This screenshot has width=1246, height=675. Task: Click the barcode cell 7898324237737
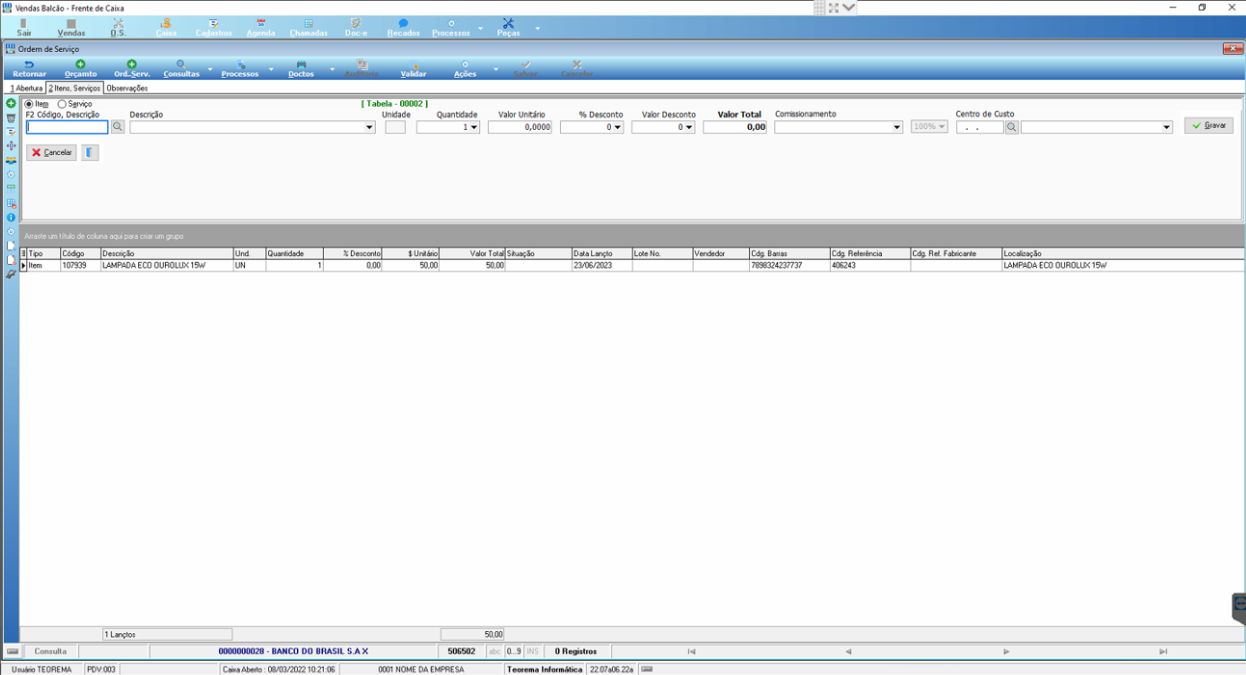[789, 266]
